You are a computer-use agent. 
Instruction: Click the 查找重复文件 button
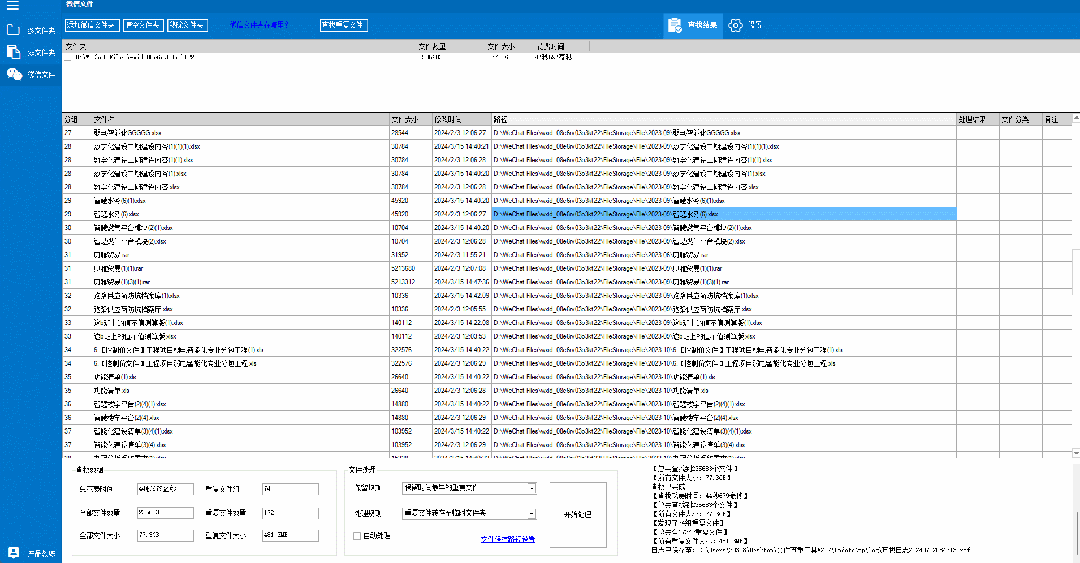tap(344, 25)
